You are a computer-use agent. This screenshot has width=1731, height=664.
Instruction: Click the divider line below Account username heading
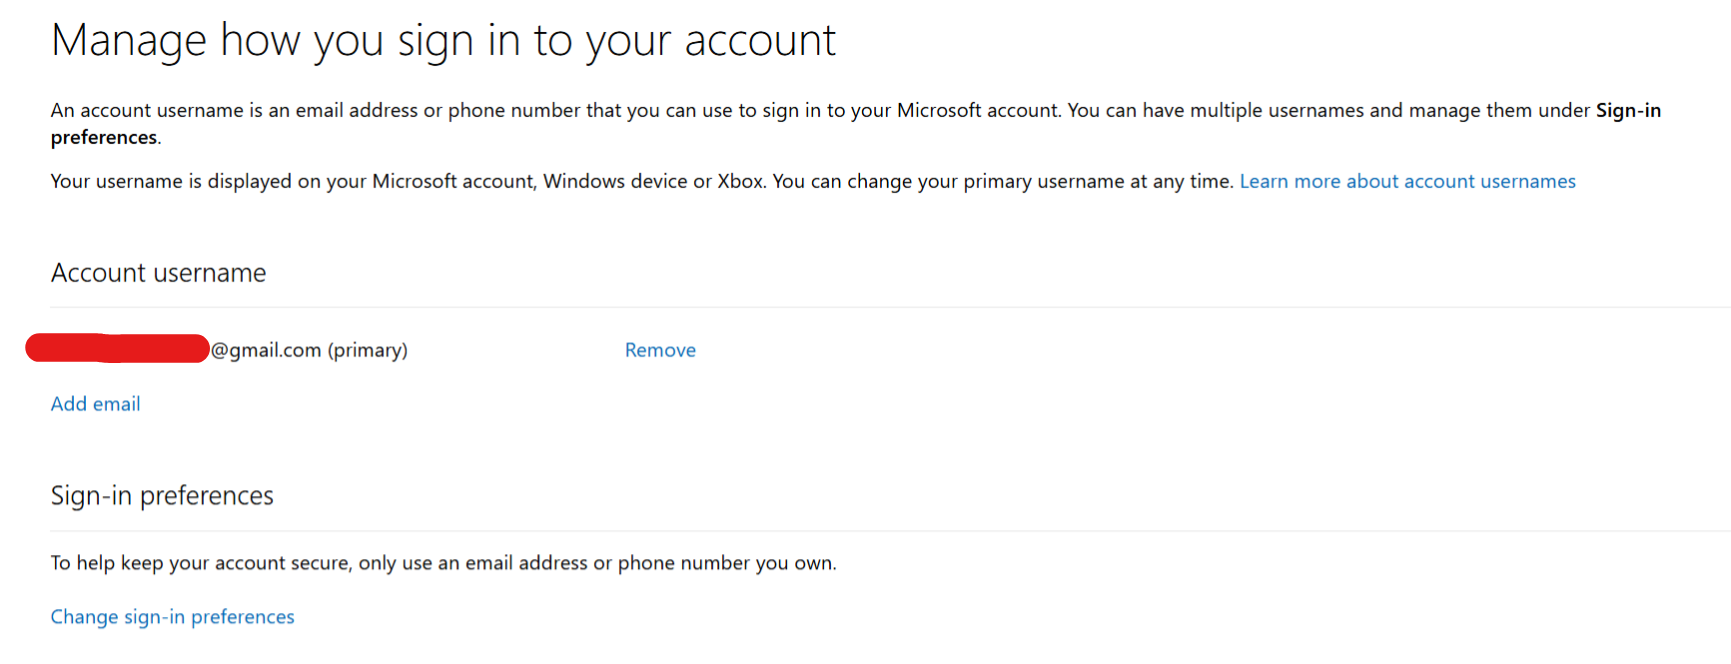coord(890,307)
